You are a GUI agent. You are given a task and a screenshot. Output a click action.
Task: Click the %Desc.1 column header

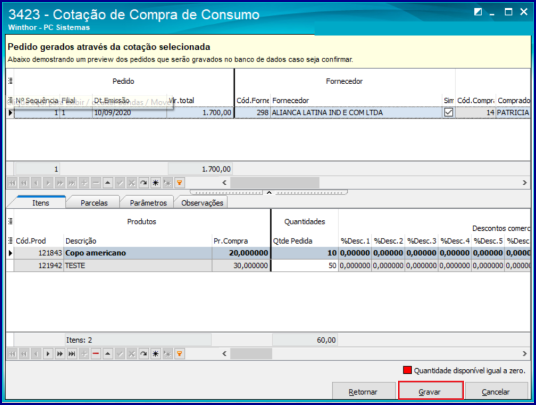pyautogui.click(x=355, y=241)
